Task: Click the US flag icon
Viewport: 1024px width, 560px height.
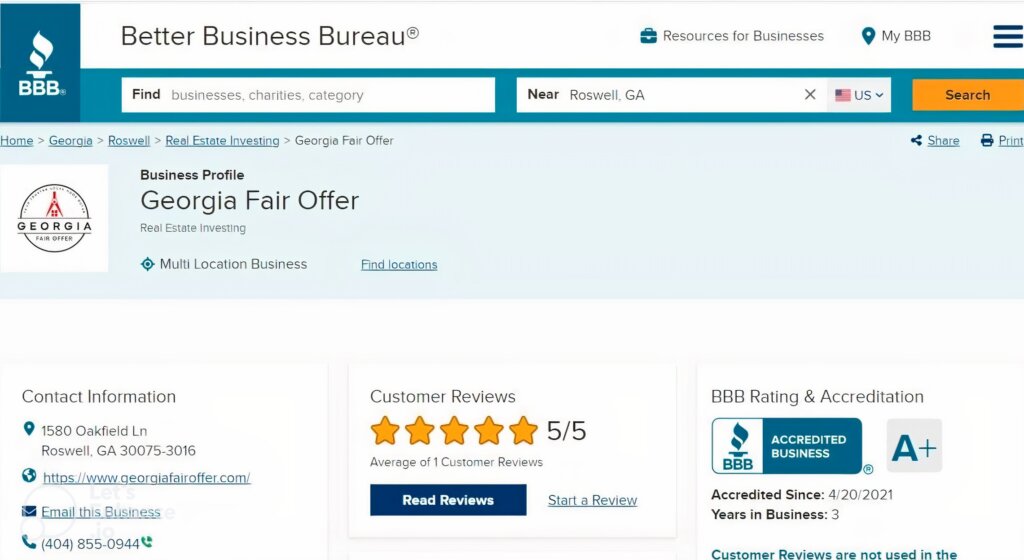Action: (842, 95)
